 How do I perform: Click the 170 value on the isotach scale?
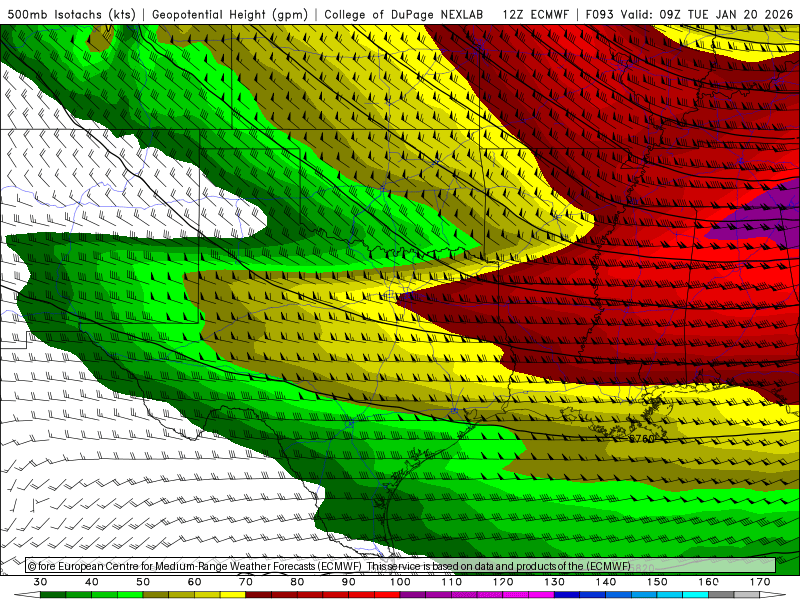760,582
